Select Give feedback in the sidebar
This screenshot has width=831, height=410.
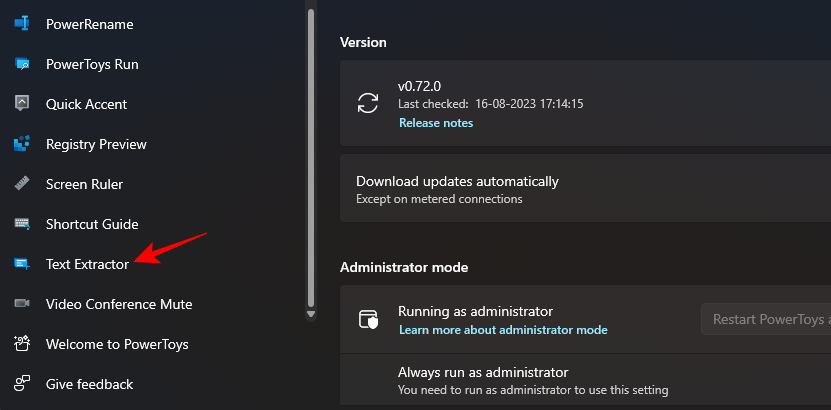click(x=89, y=384)
